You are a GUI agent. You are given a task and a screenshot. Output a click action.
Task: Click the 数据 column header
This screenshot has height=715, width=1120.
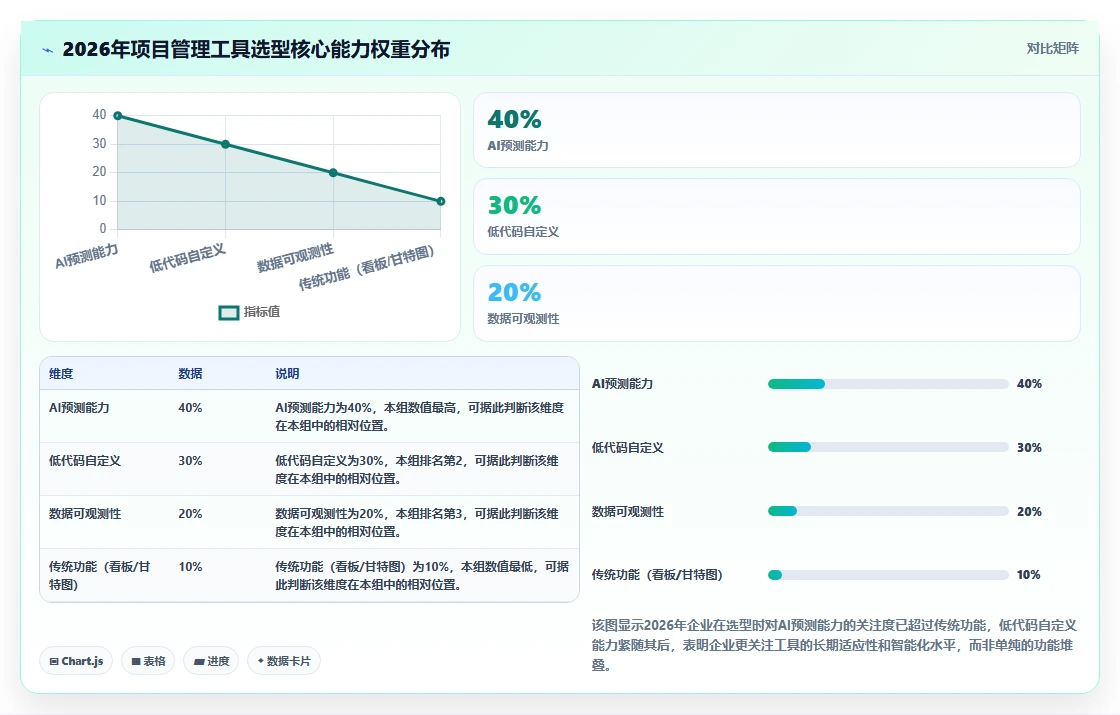[x=190, y=374]
